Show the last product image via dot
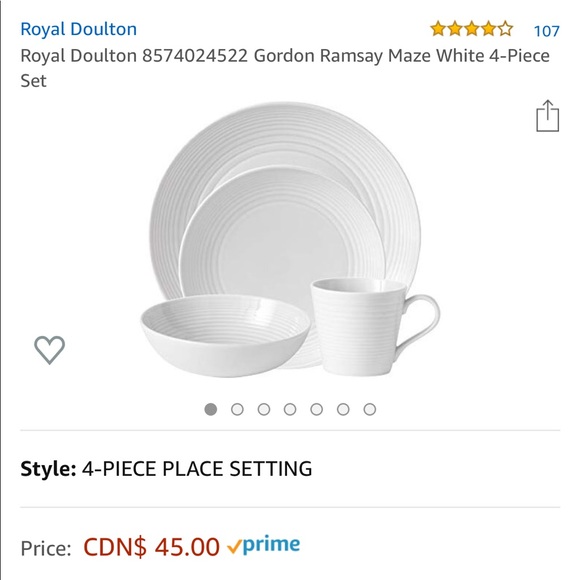Screen dimensions: 580x580 pyautogui.click(x=370, y=409)
